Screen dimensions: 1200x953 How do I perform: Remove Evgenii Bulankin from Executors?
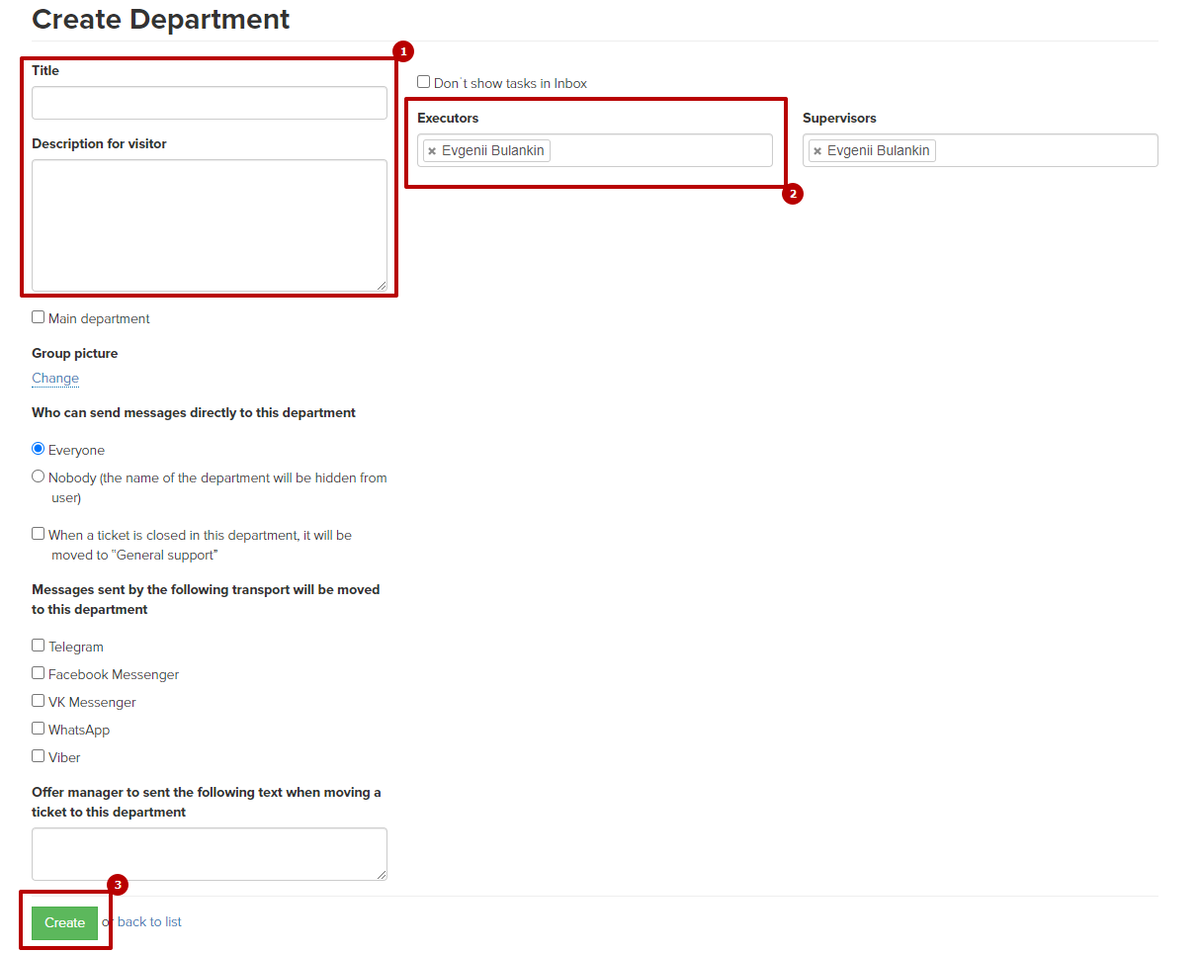432,151
